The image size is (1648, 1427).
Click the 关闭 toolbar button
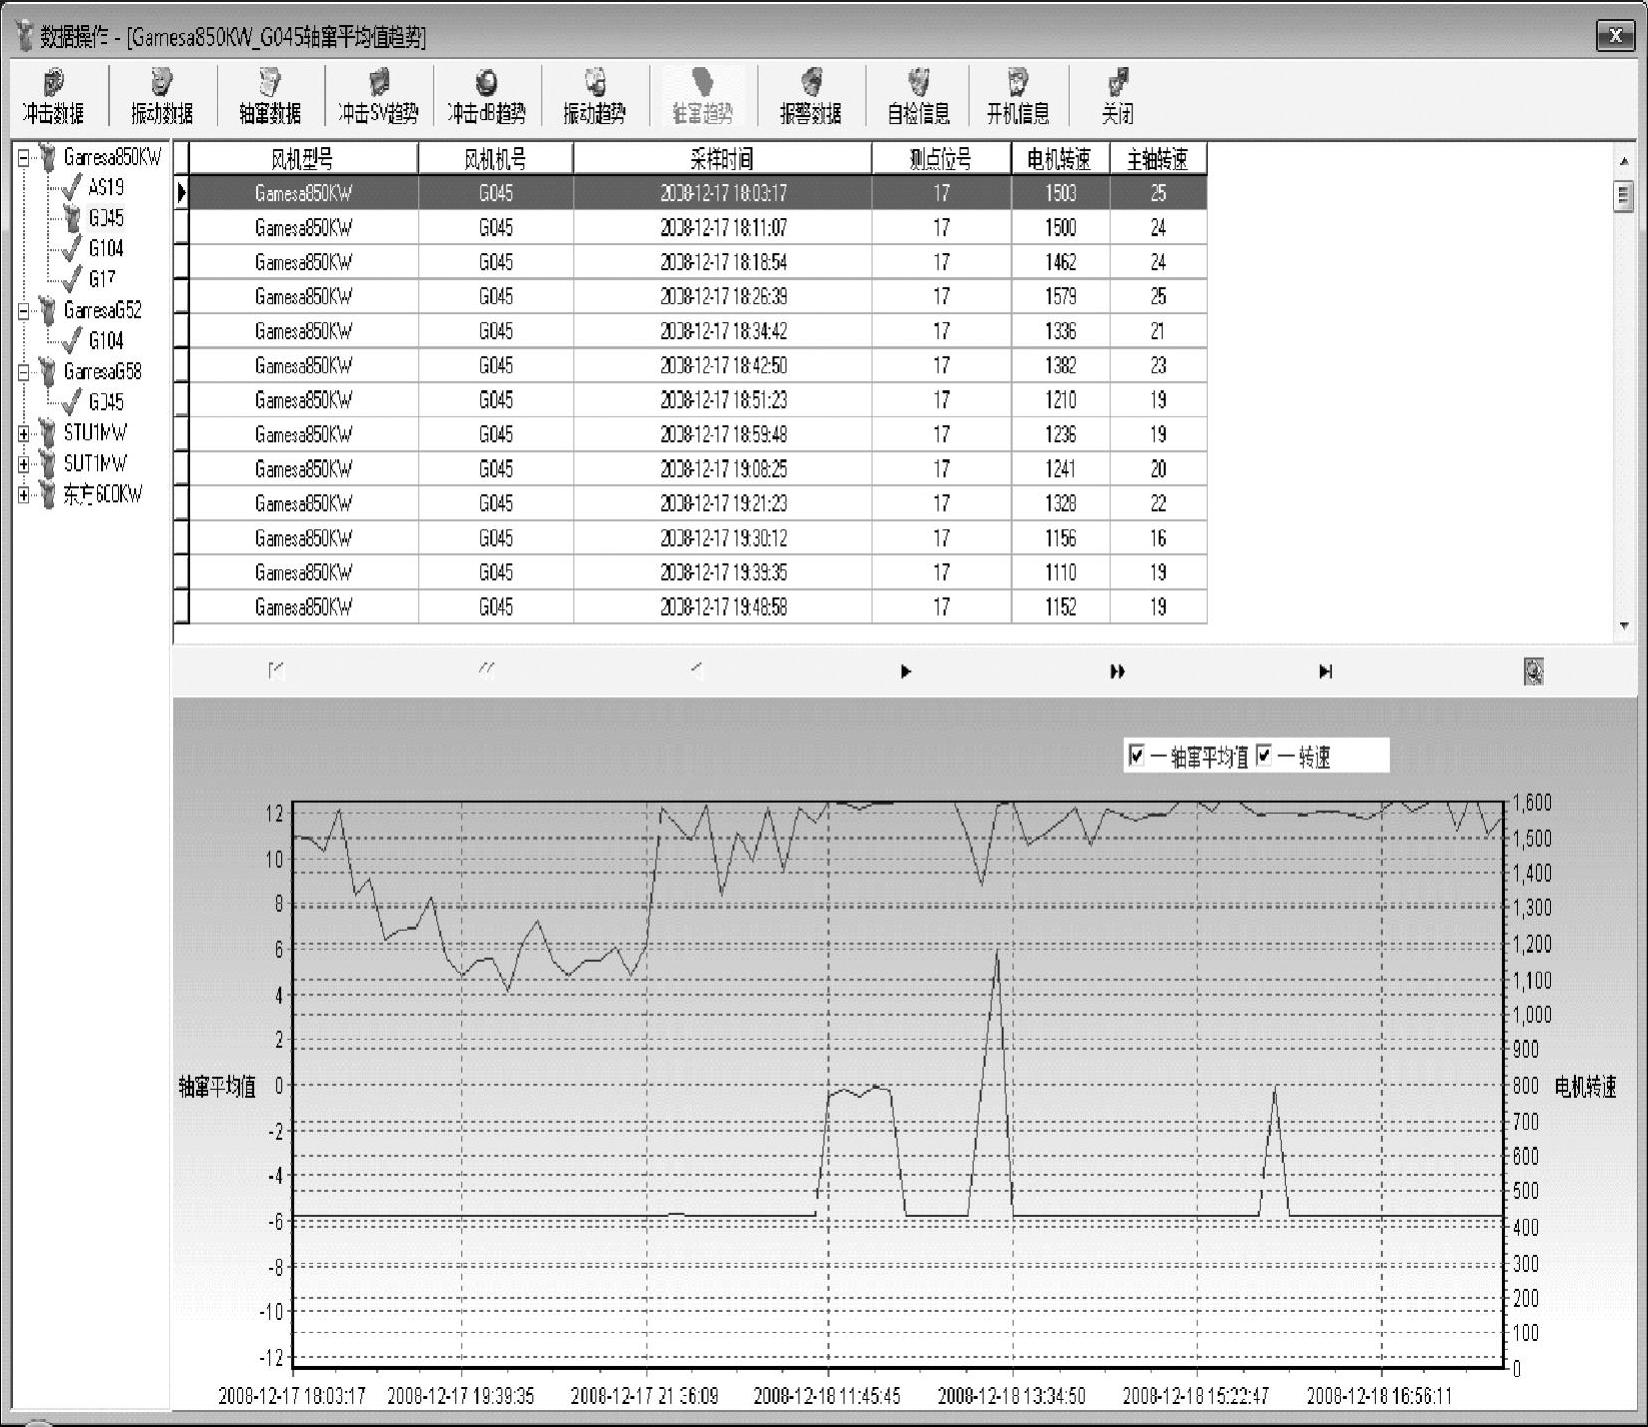(x=1118, y=97)
